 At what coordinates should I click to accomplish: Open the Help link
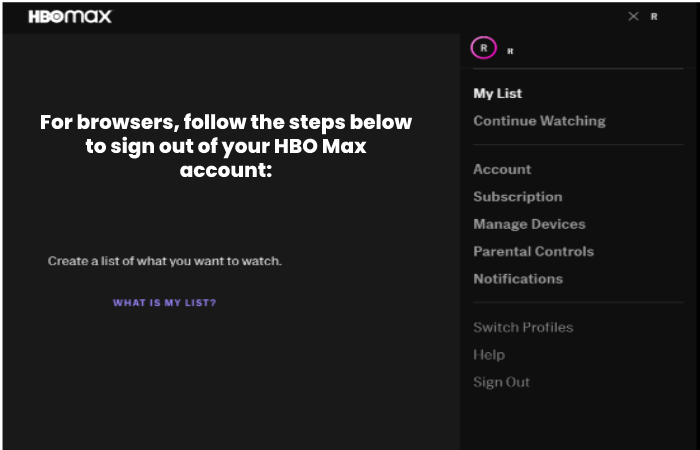[x=488, y=355]
